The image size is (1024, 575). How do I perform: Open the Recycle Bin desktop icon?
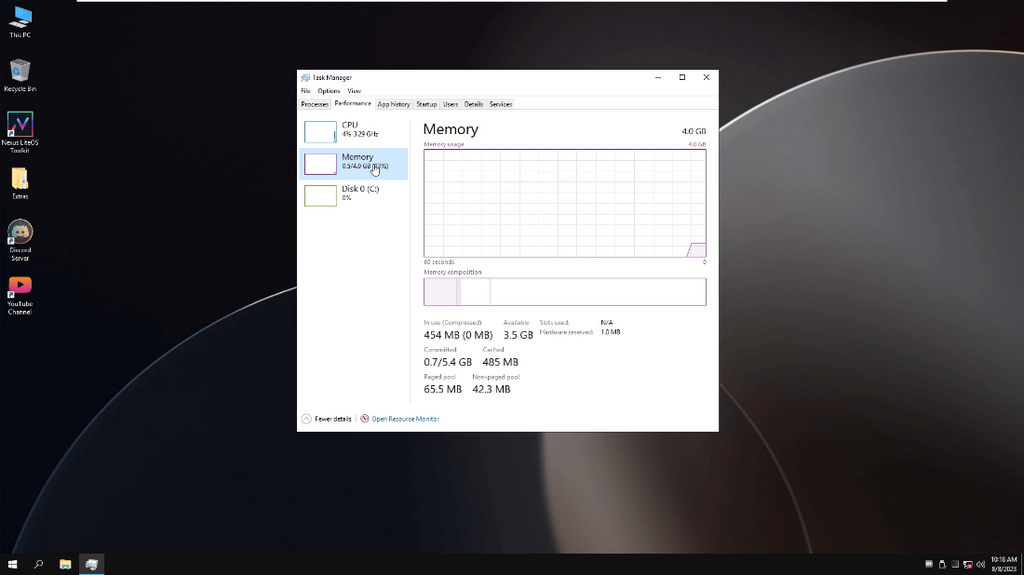(x=20, y=76)
